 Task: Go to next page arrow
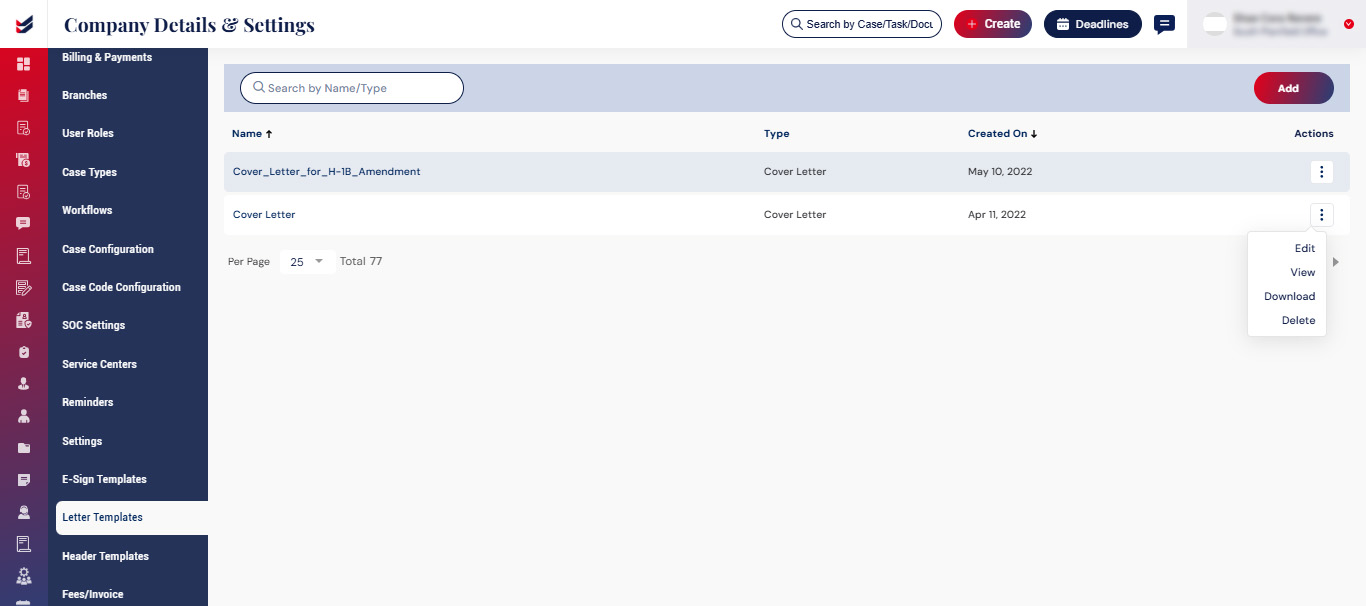coord(1335,261)
